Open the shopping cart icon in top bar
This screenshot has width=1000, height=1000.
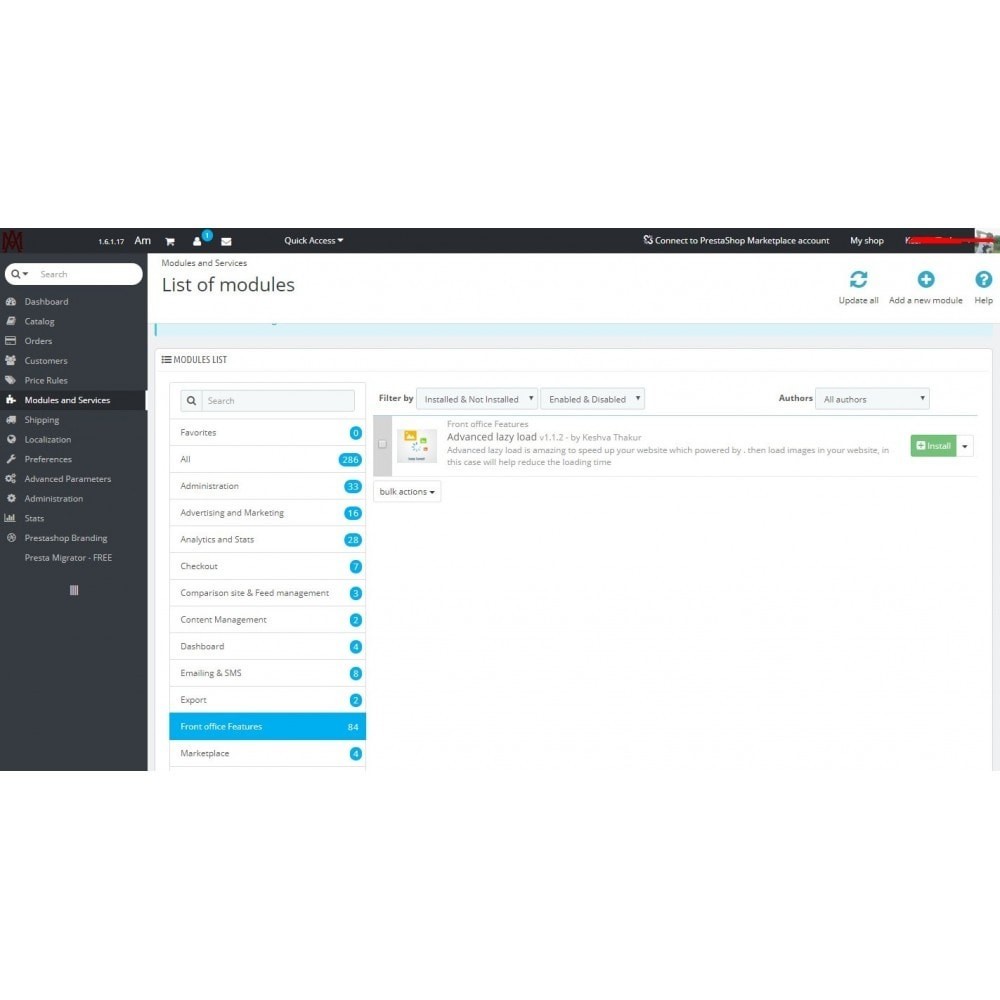[x=170, y=241]
